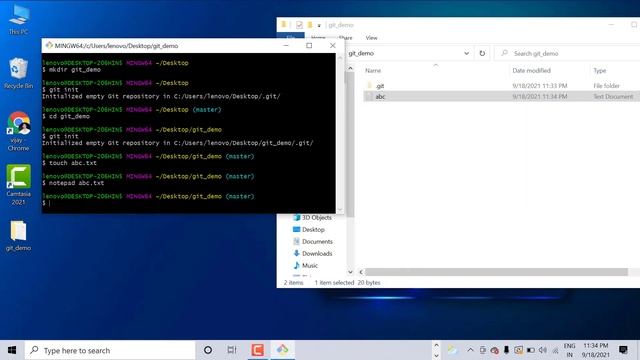Open the View tab in File Explorer

click(x=371, y=38)
